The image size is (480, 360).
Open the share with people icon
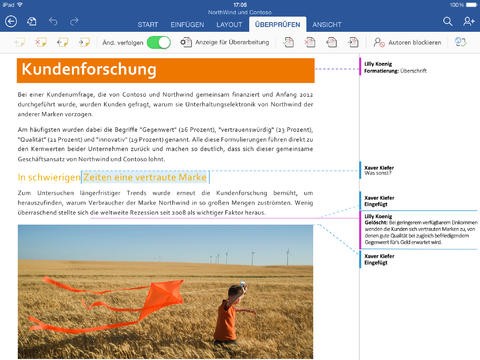[469, 22]
